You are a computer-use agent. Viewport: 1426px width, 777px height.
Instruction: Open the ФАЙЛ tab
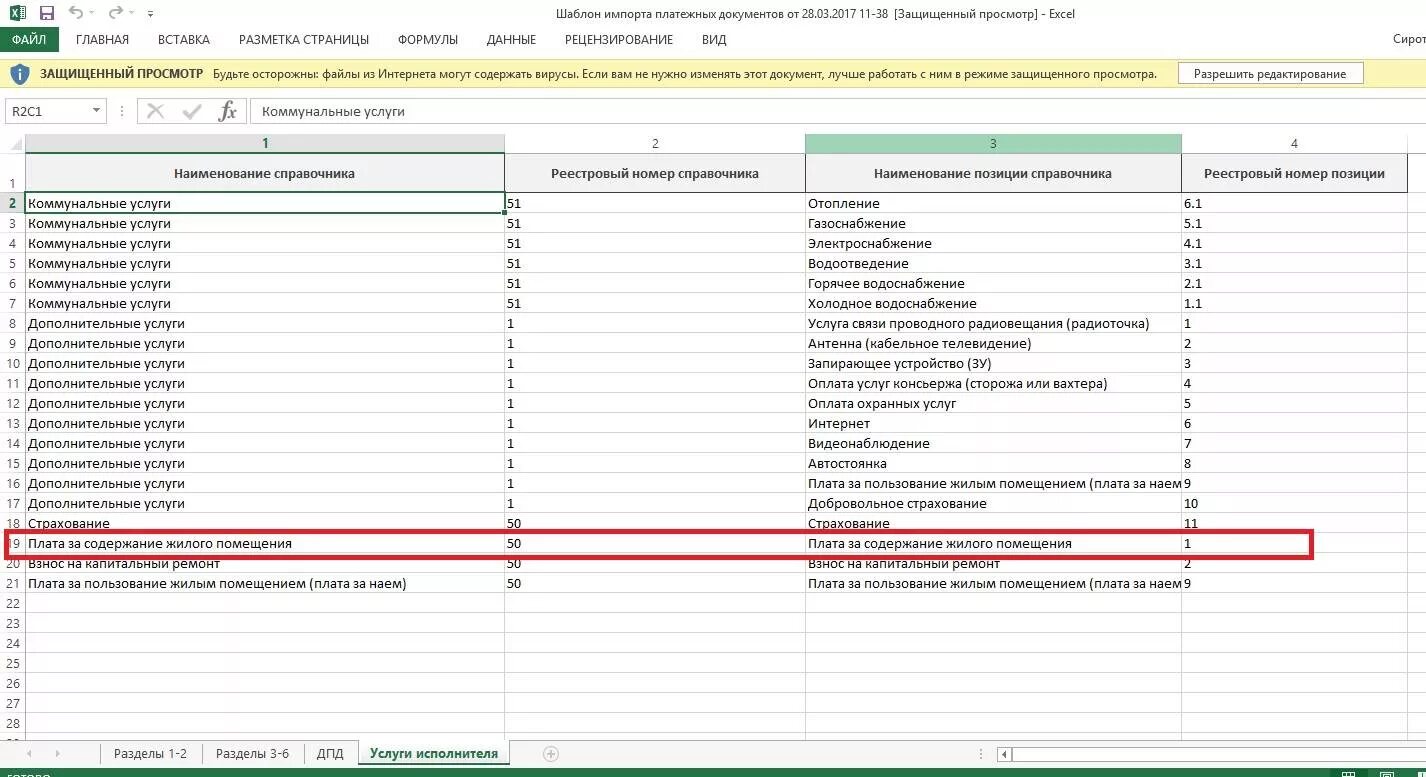(x=29, y=40)
